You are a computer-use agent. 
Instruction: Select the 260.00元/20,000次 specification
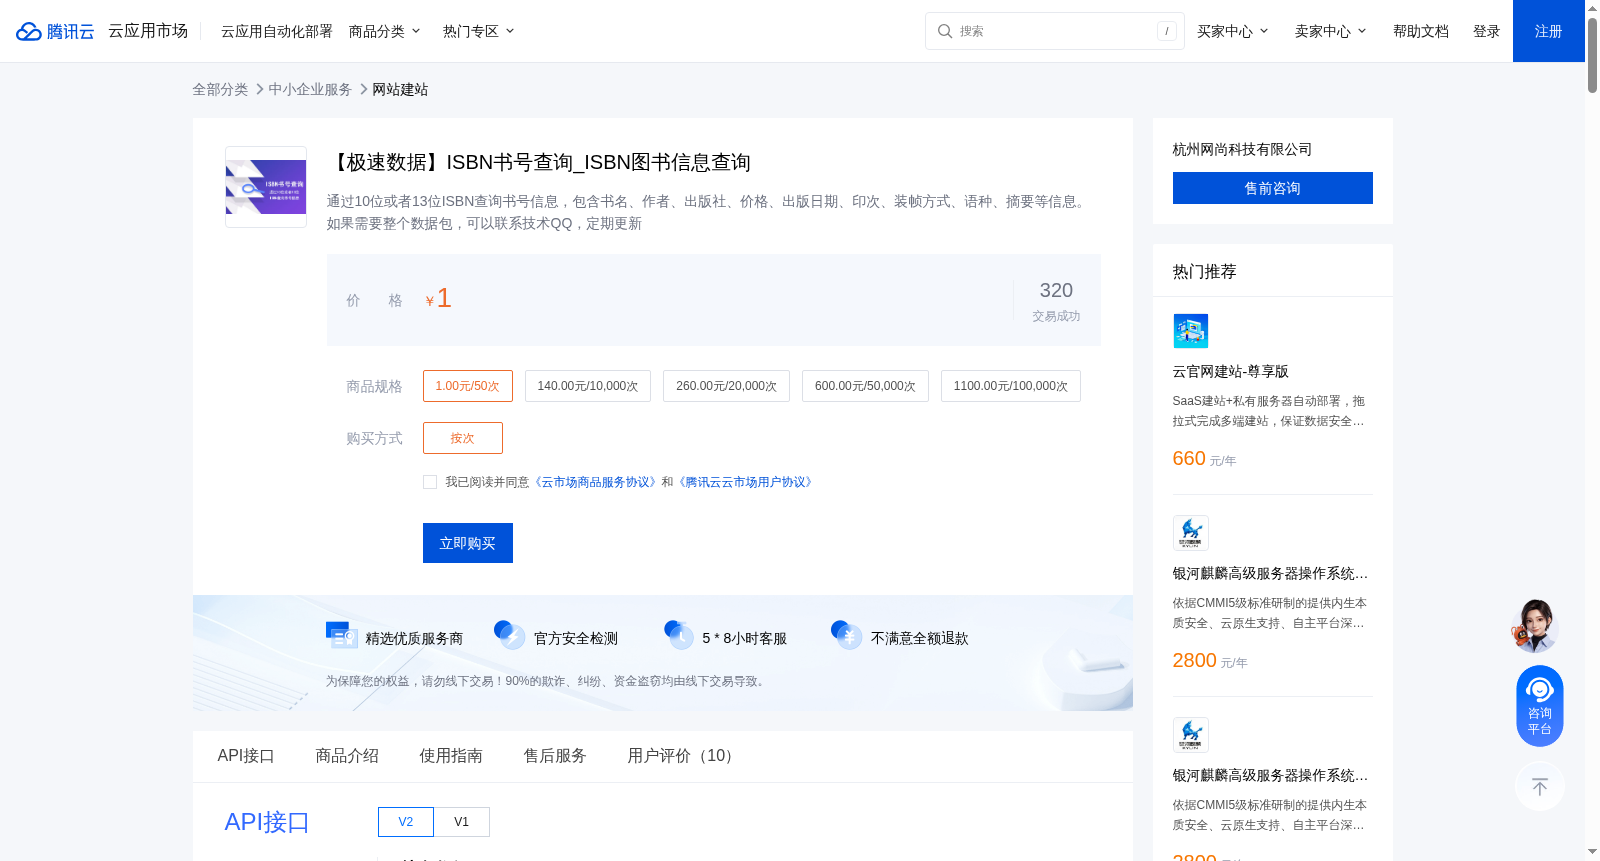(x=726, y=386)
